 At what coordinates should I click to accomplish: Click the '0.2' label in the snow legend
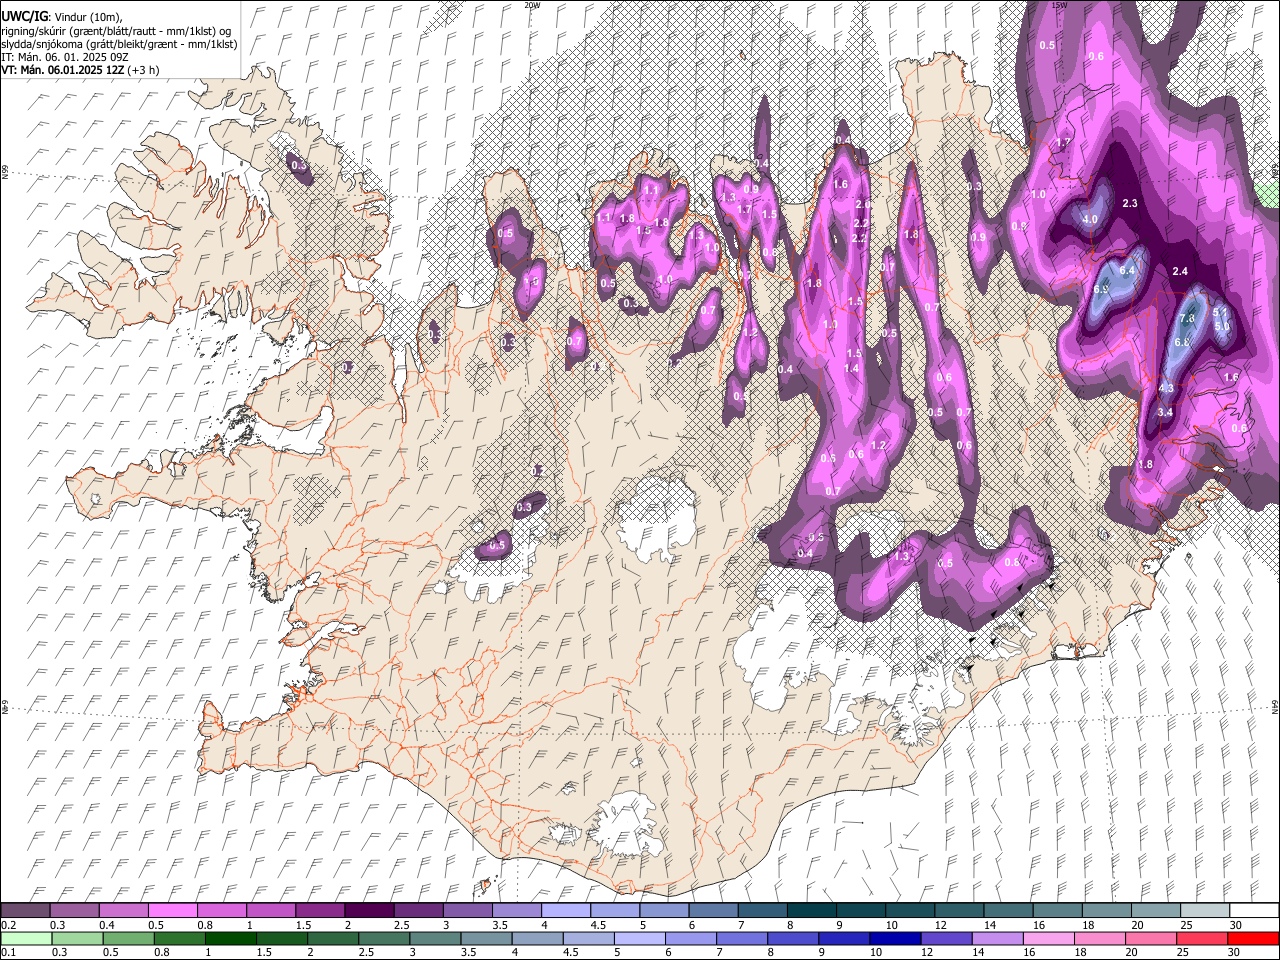click(8, 925)
